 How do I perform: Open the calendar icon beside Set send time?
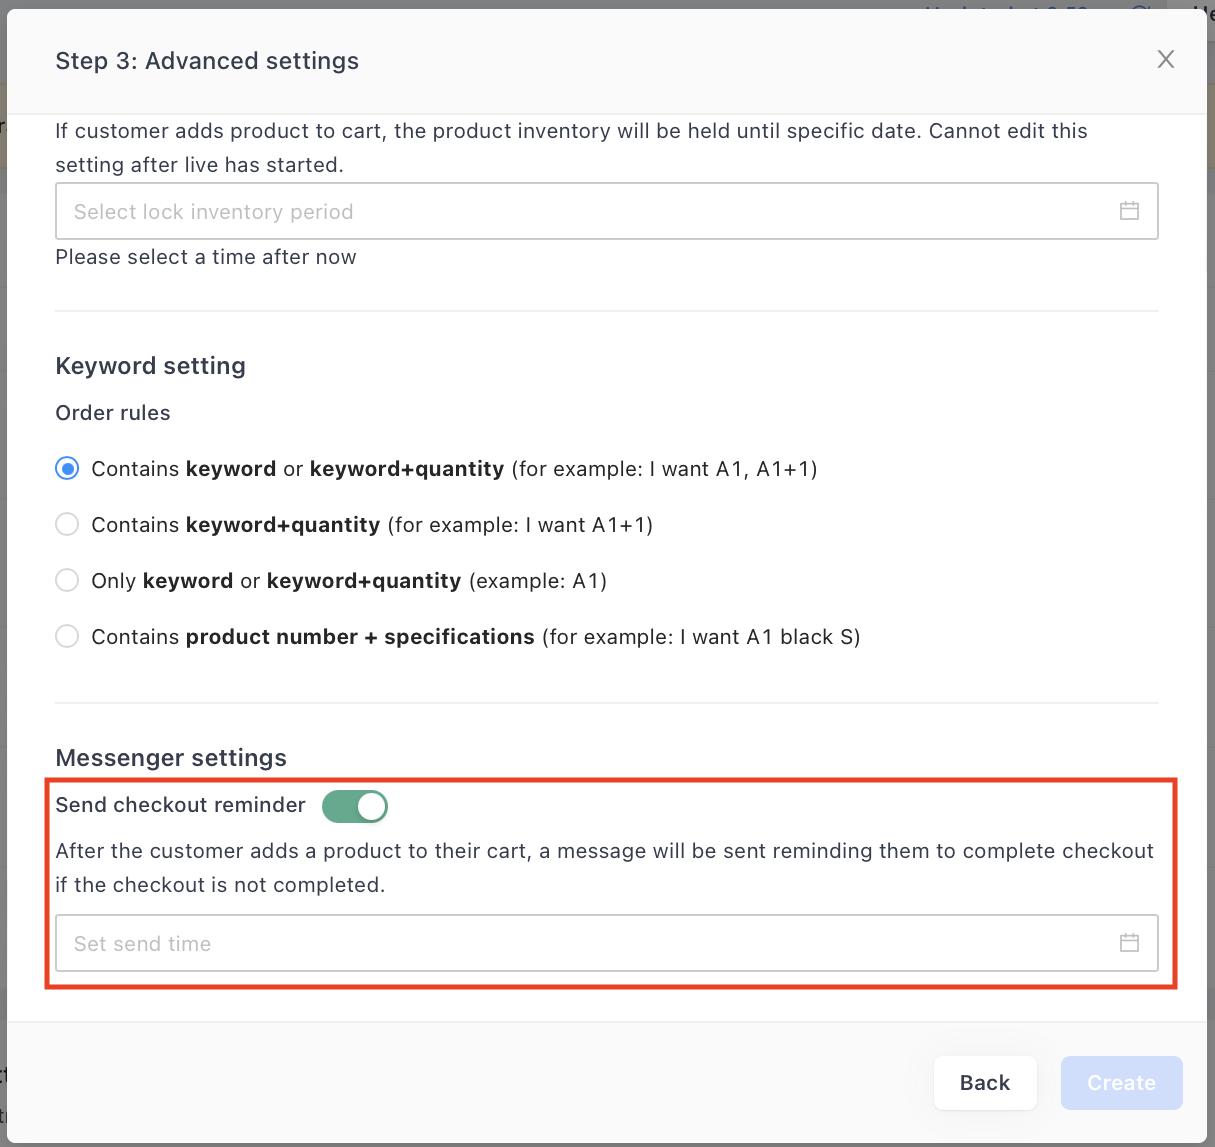(1130, 942)
